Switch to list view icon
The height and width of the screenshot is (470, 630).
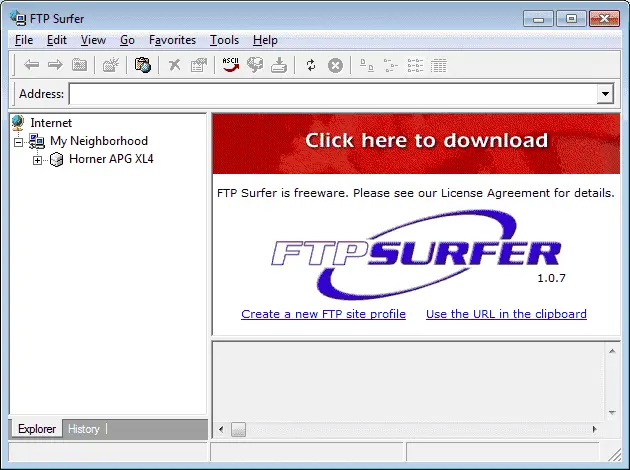coord(415,65)
